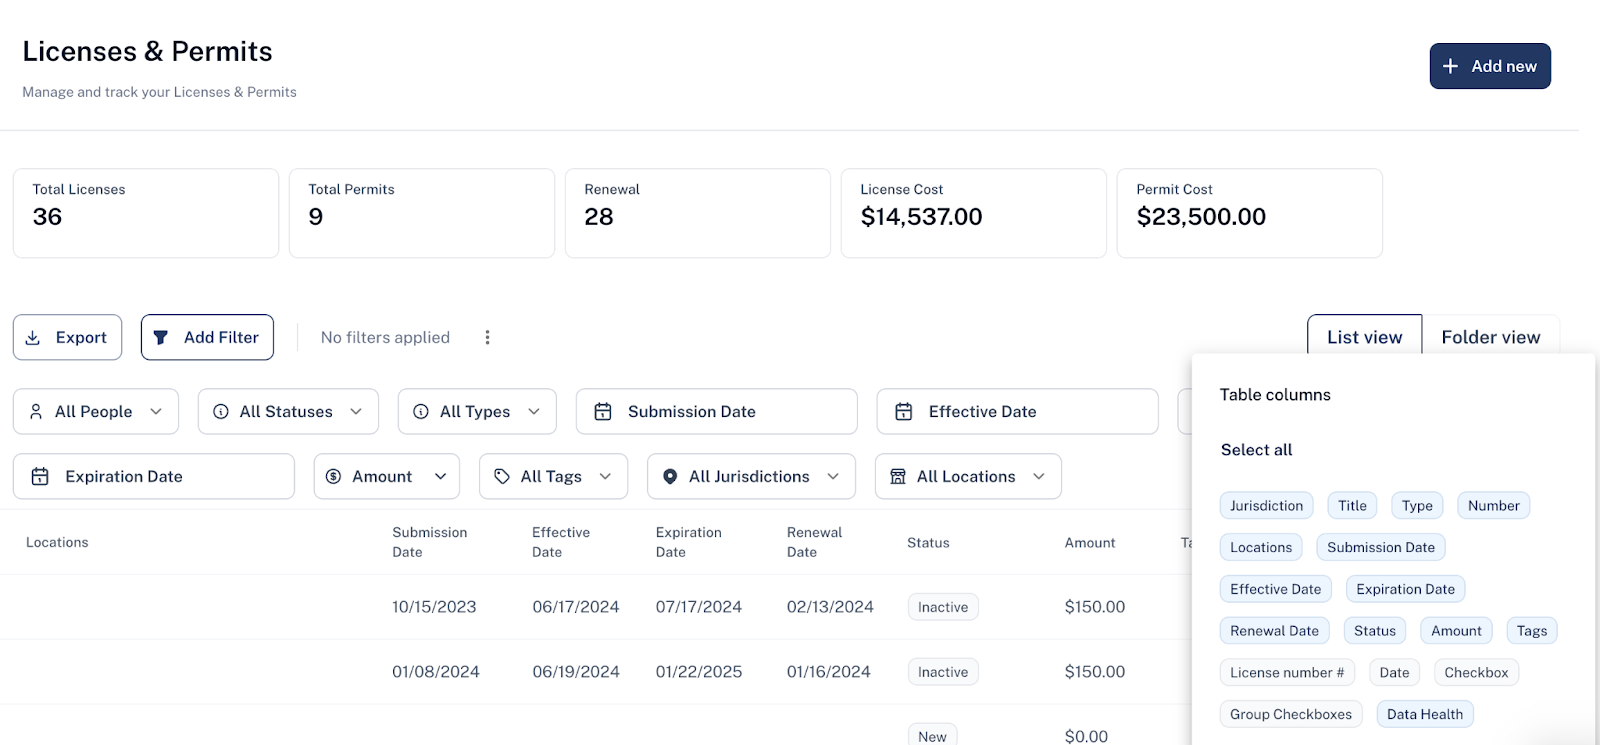
Task: Select the List view tab
Action: tap(1365, 337)
